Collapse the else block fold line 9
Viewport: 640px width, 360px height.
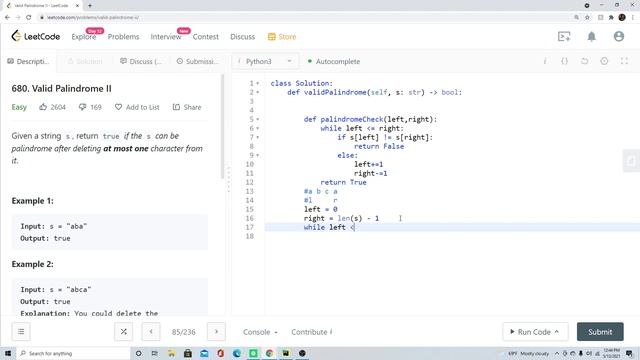point(258,155)
